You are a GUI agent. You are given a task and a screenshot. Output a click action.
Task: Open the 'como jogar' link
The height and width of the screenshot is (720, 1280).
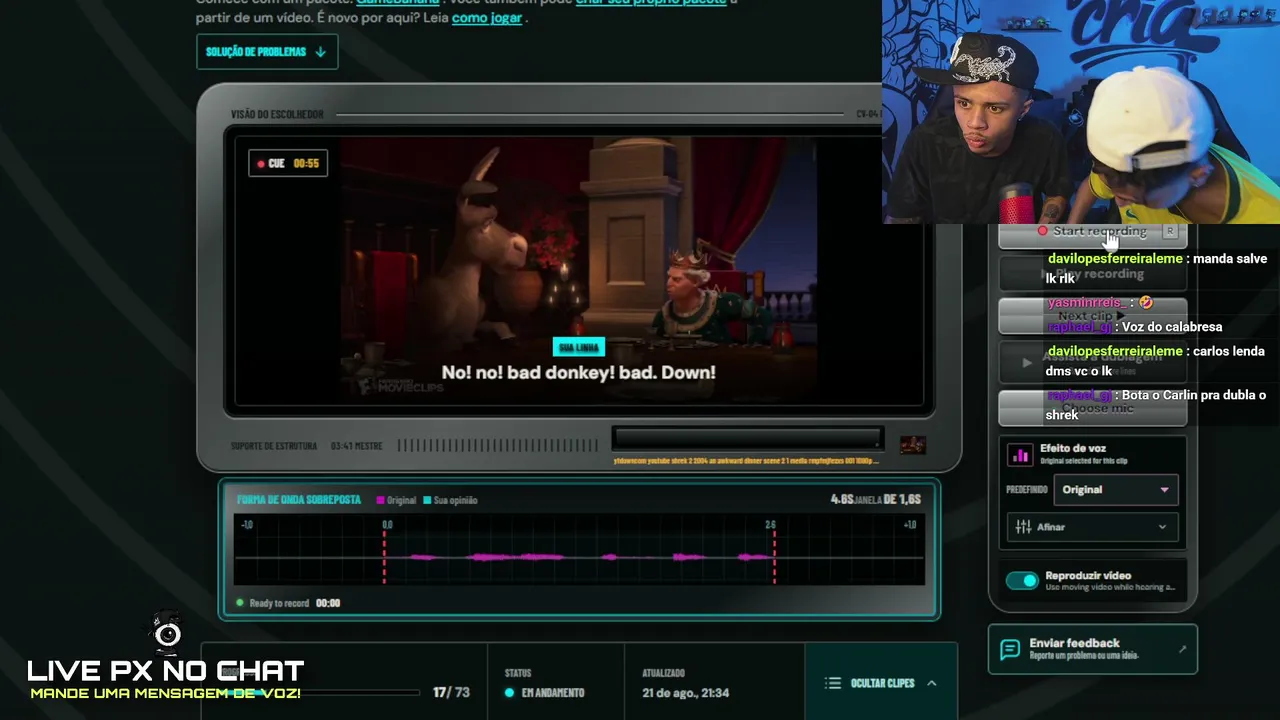coord(487,17)
